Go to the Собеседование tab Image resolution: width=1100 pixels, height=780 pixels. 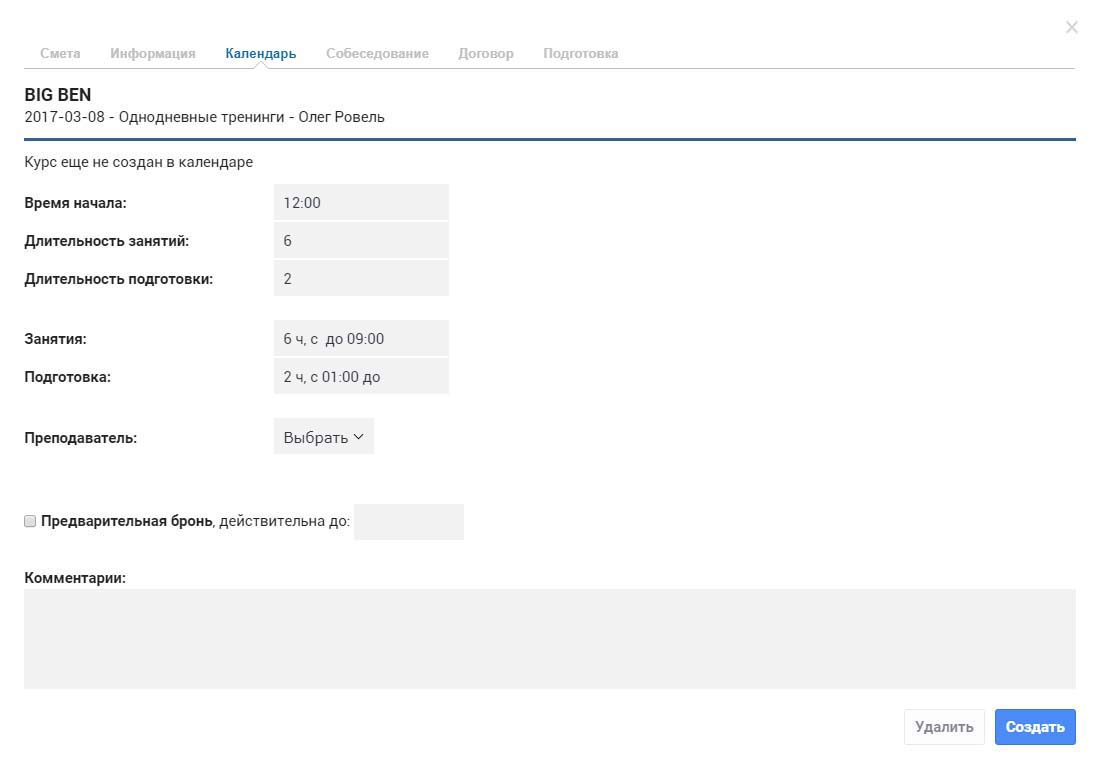(377, 53)
